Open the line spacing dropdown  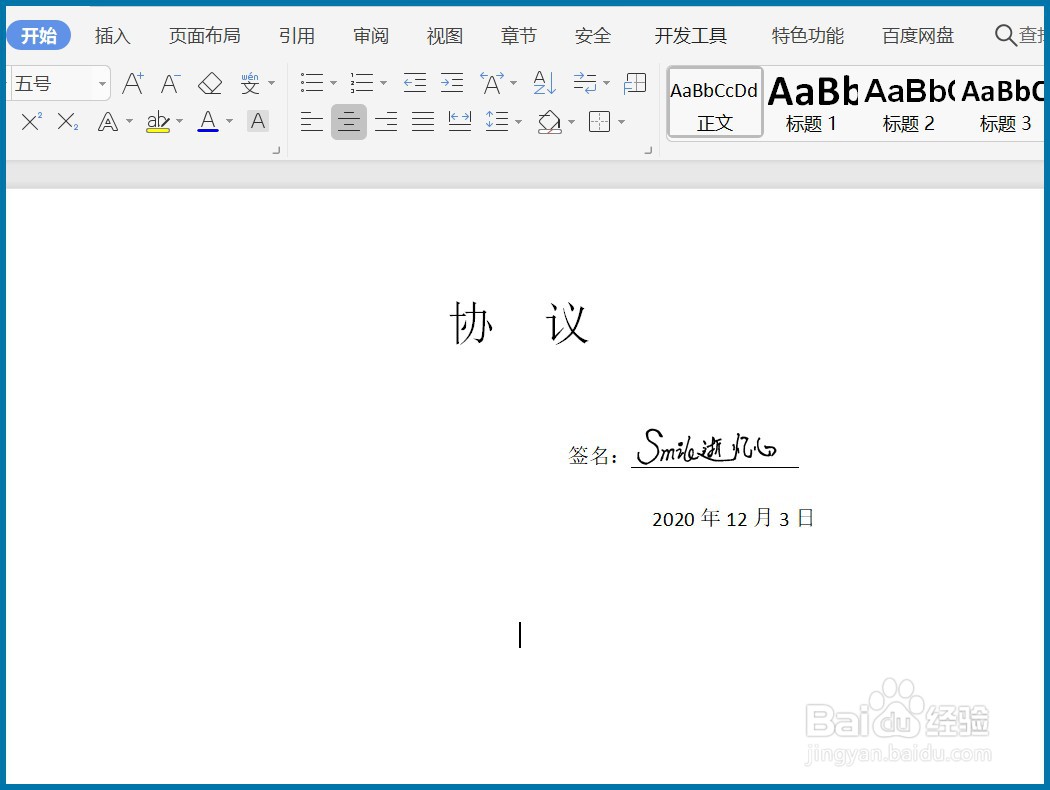(x=519, y=121)
